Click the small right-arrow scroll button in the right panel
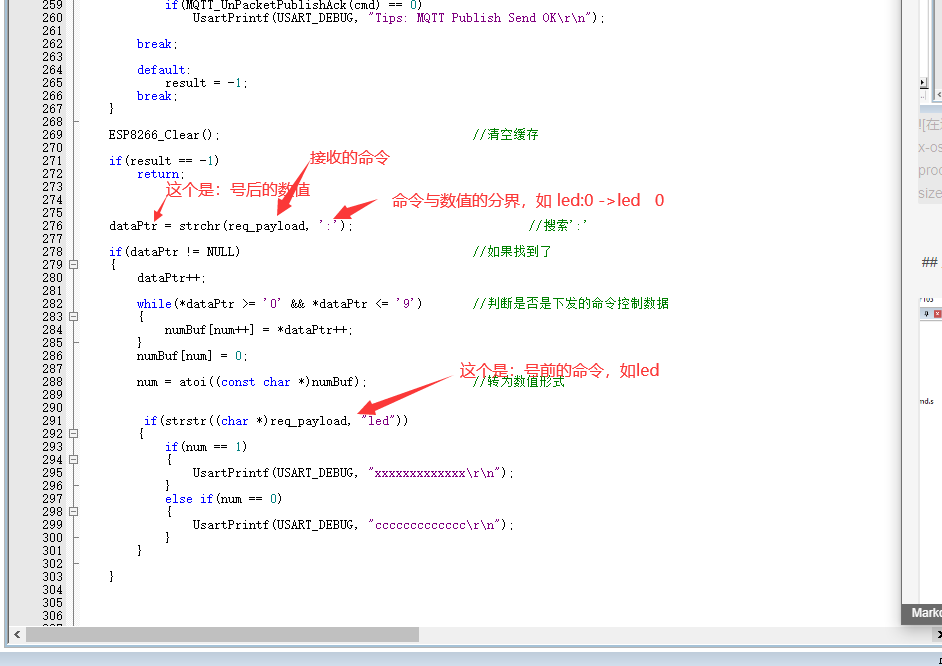Image resolution: width=942 pixels, height=666 pixels. tap(923, 82)
